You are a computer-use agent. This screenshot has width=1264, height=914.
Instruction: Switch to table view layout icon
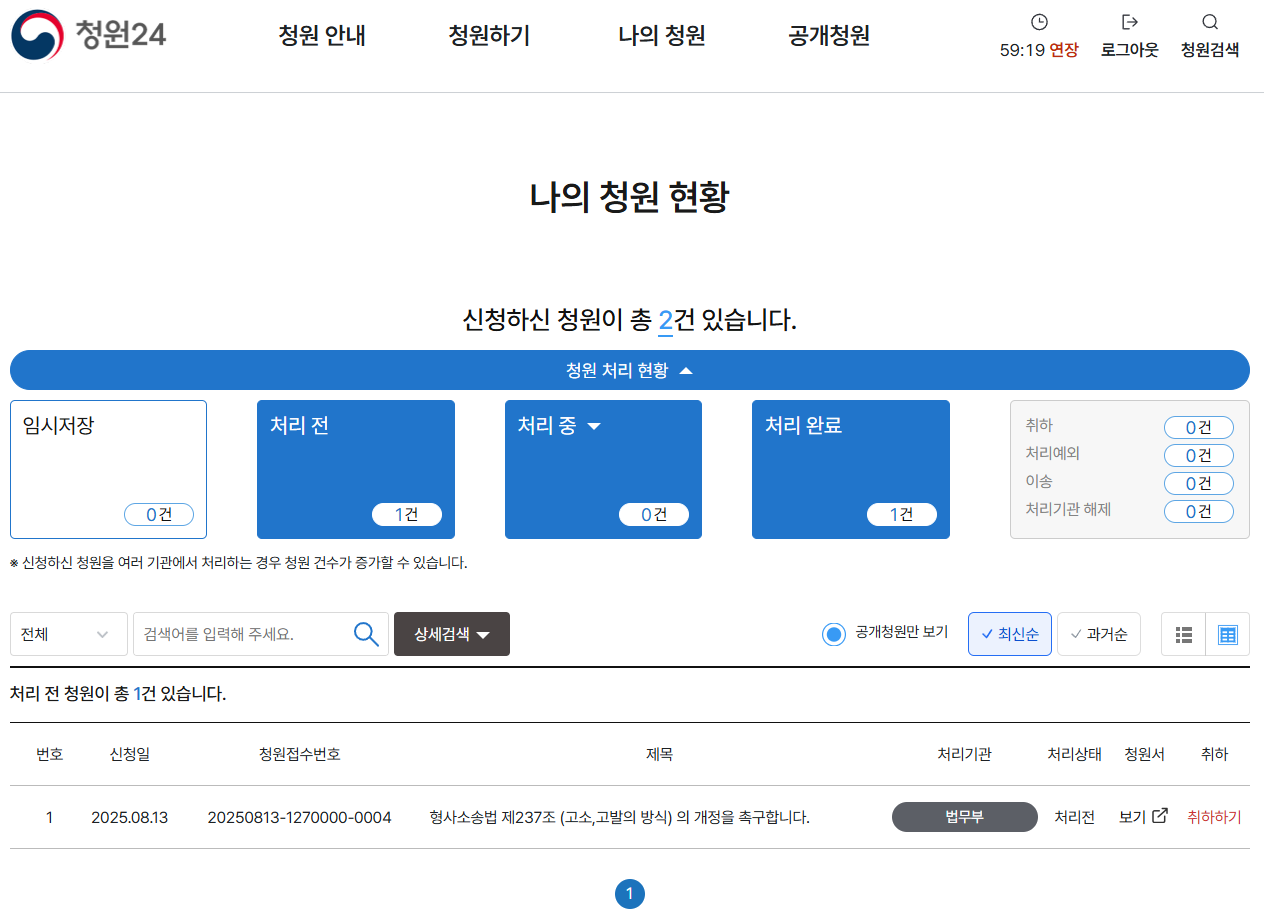point(1229,633)
